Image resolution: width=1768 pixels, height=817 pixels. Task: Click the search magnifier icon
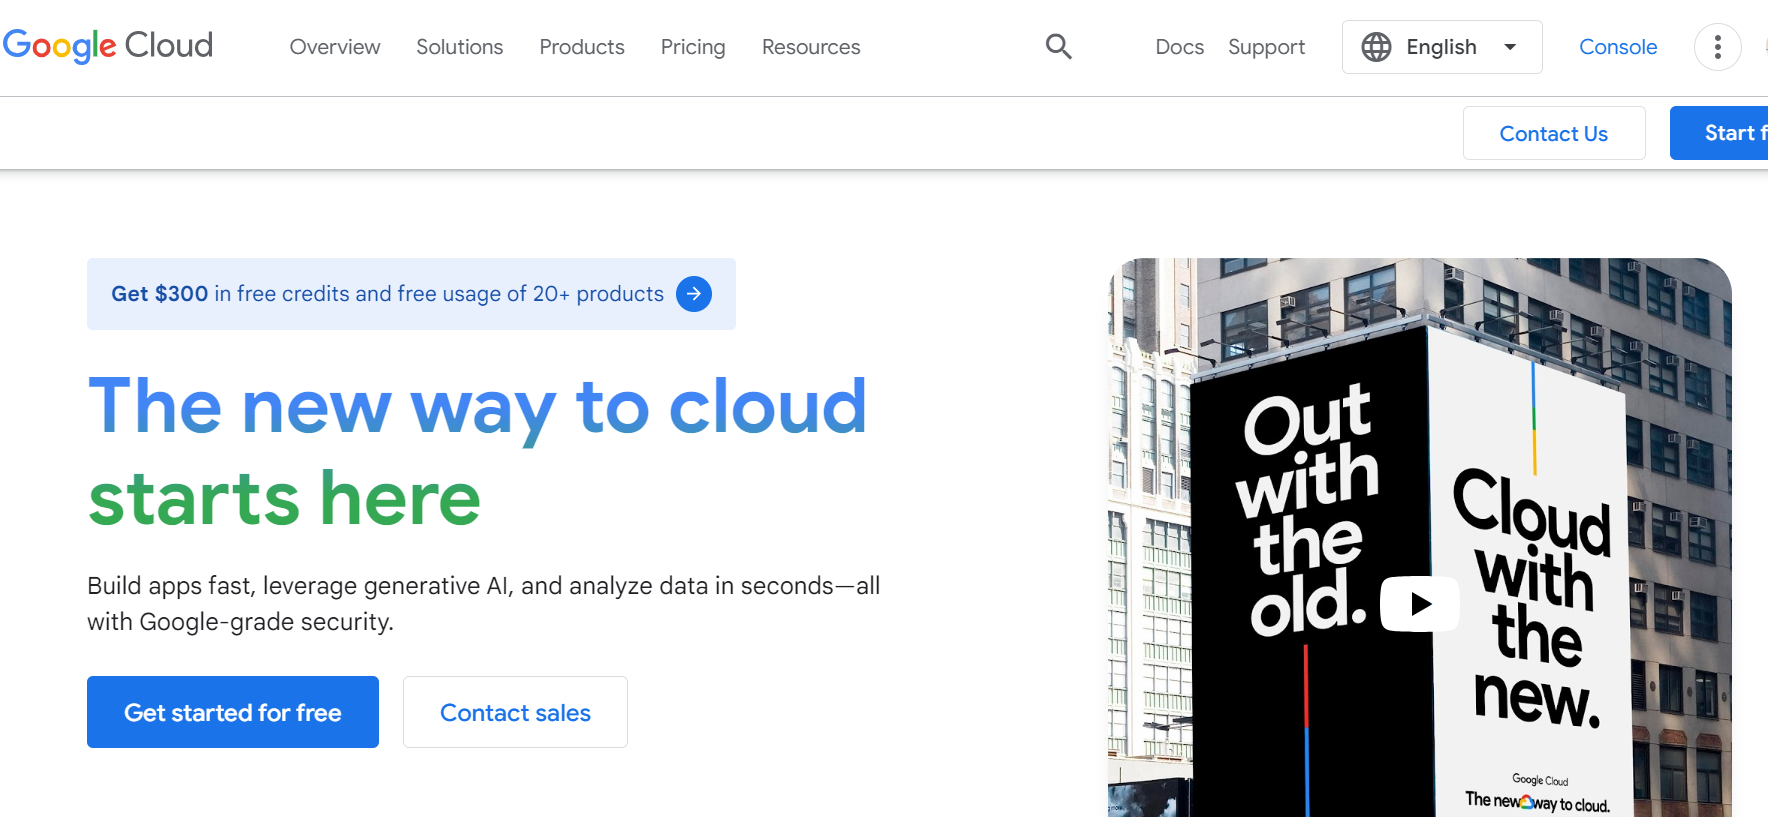(1058, 46)
